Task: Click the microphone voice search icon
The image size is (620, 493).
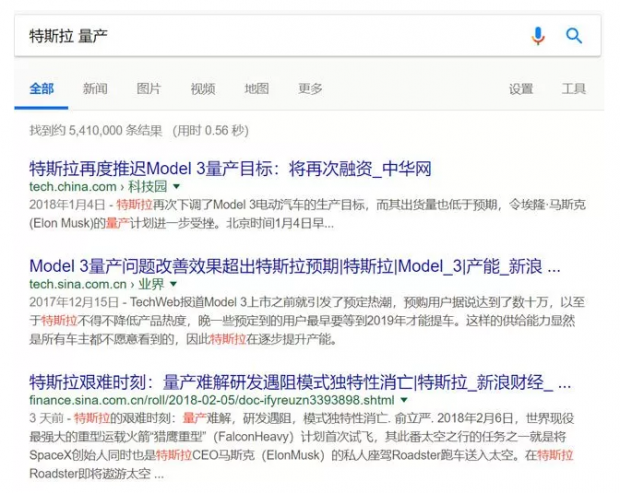Action: tap(538, 36)
